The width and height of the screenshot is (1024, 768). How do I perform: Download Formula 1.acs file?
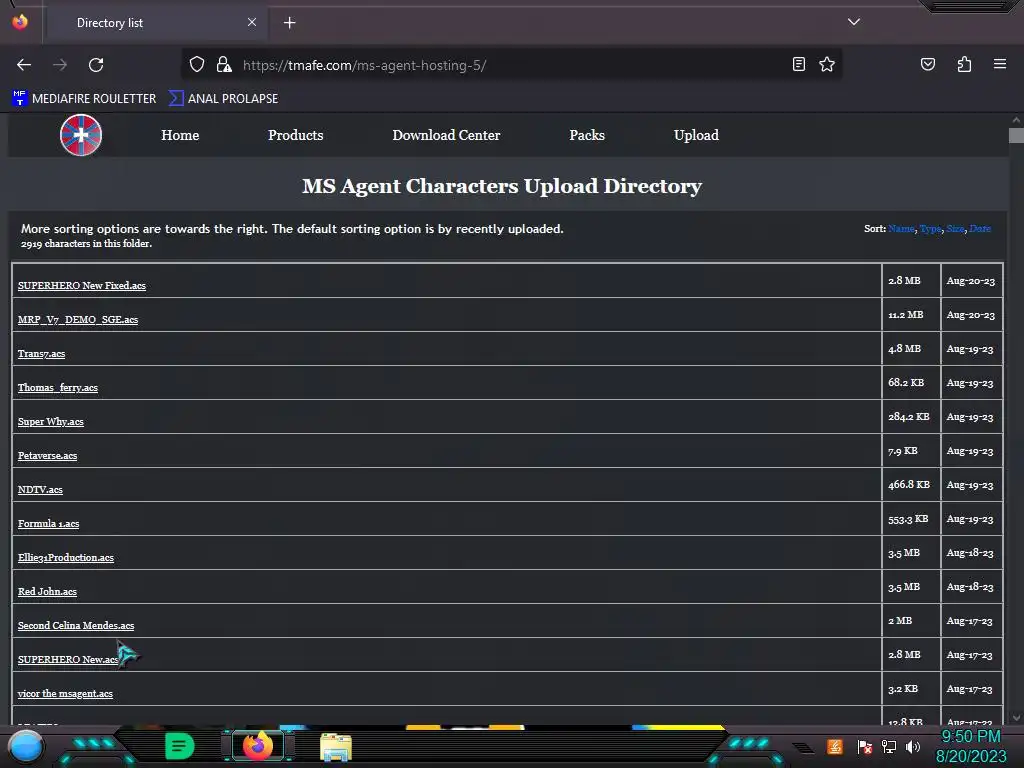[48, 523]
